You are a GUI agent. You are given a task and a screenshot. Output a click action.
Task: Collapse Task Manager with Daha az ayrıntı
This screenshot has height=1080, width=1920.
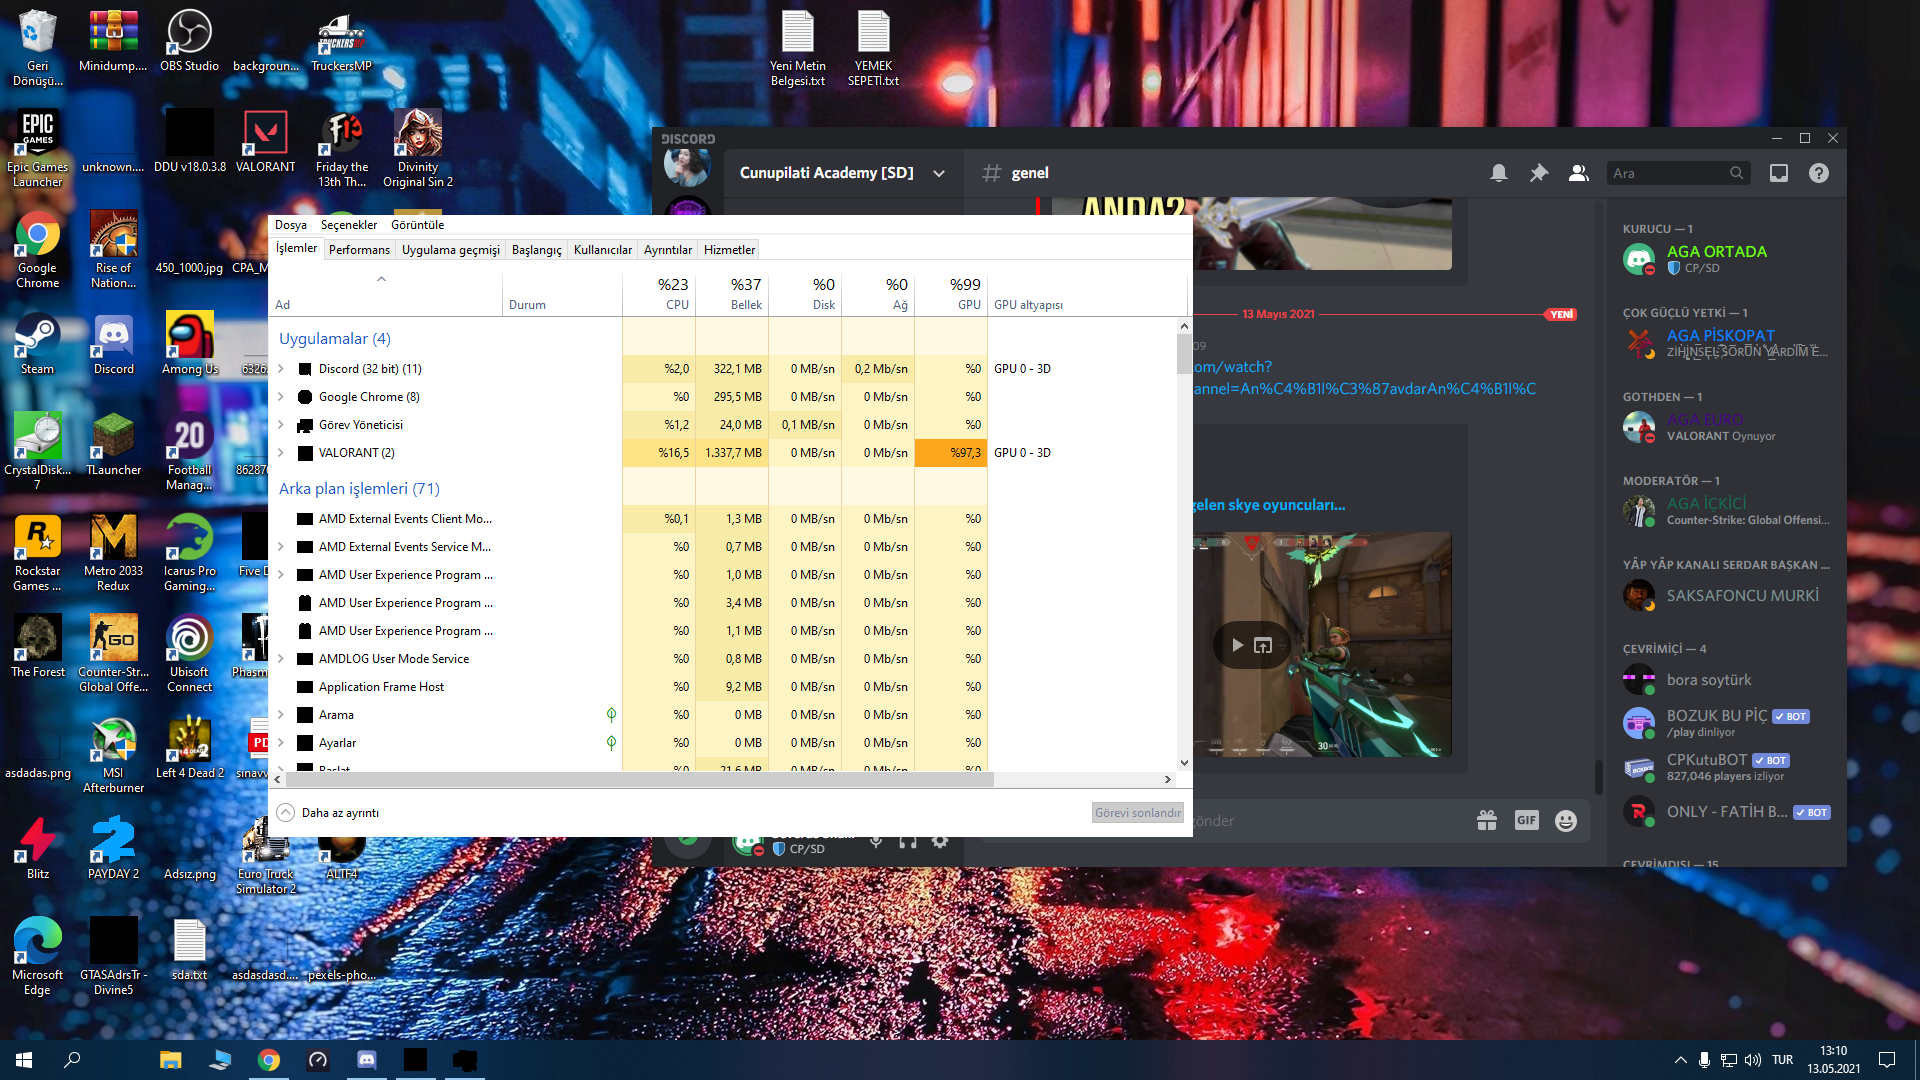pyautogui.click(x=328, y=813)
